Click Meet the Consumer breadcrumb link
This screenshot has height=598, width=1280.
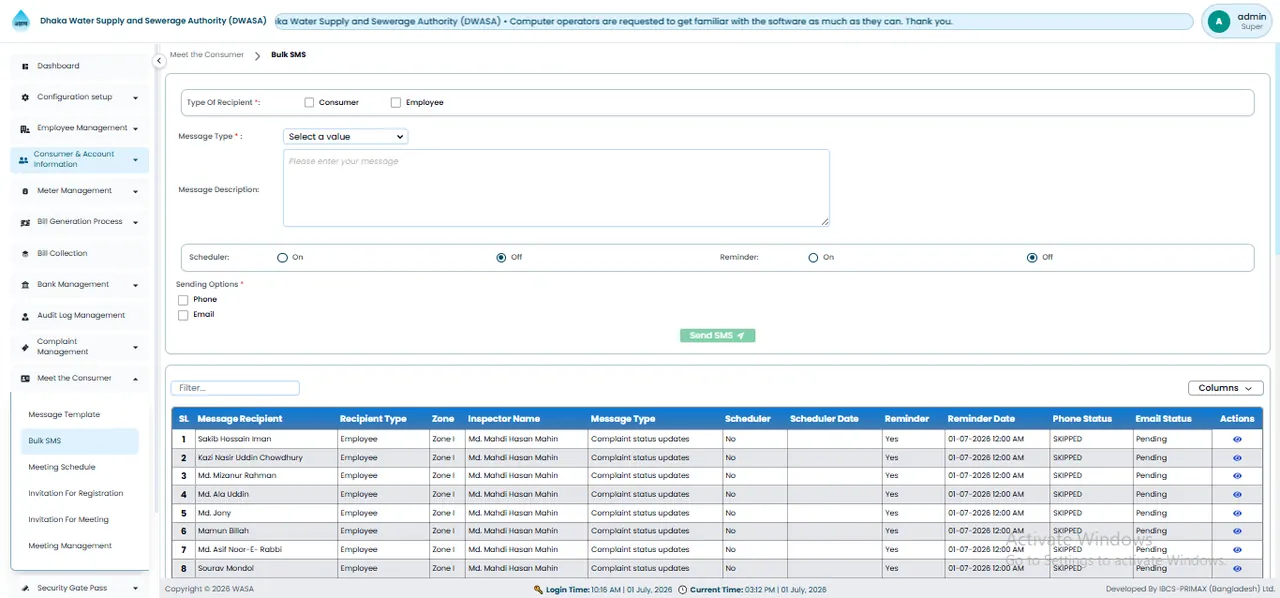click(x=206, y=55)
